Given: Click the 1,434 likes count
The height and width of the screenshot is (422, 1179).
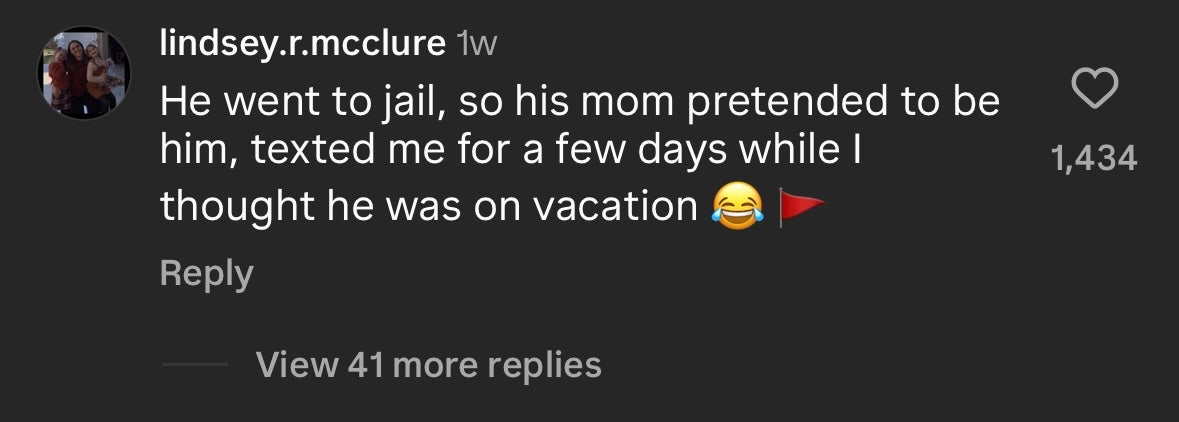Looking at the screenshot, I should (x=1094, y=157).
